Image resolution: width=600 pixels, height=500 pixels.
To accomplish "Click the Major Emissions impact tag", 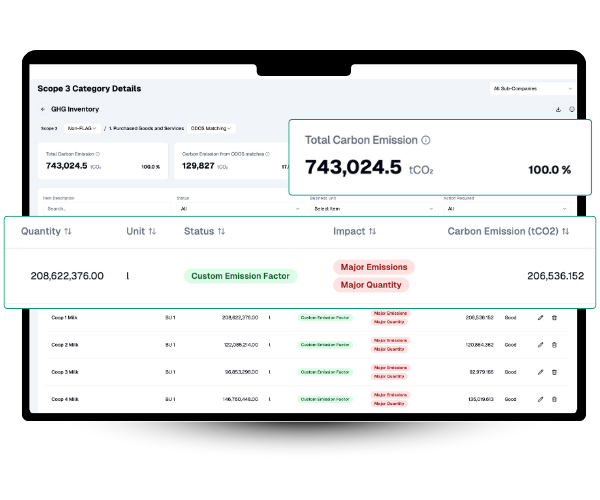I will point(373,267).
